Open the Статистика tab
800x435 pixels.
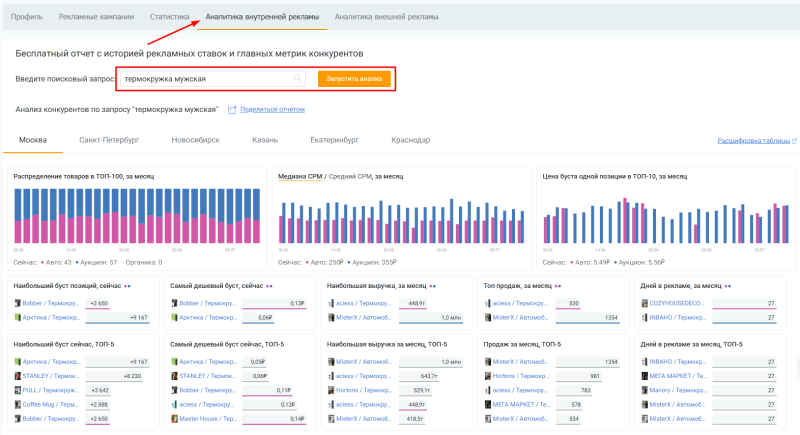click(x=169, y=17)
